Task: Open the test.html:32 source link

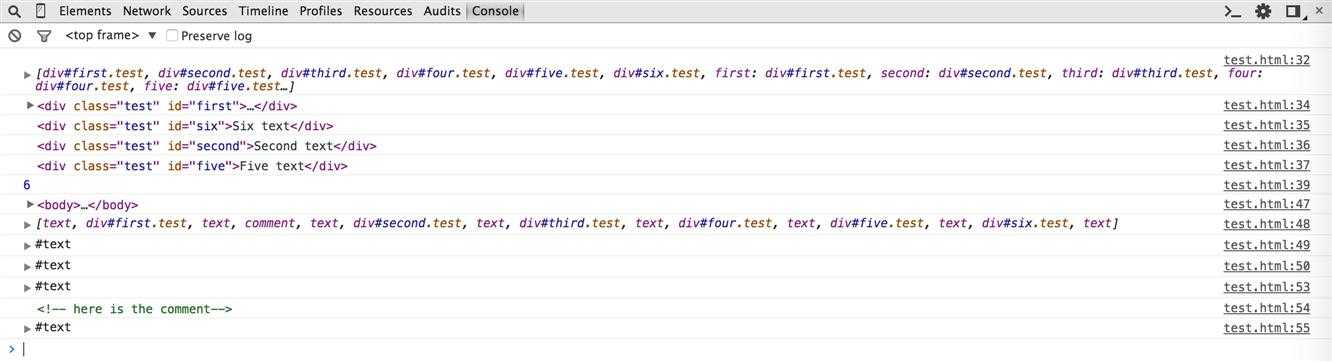Action: [x=1266, y=60]
